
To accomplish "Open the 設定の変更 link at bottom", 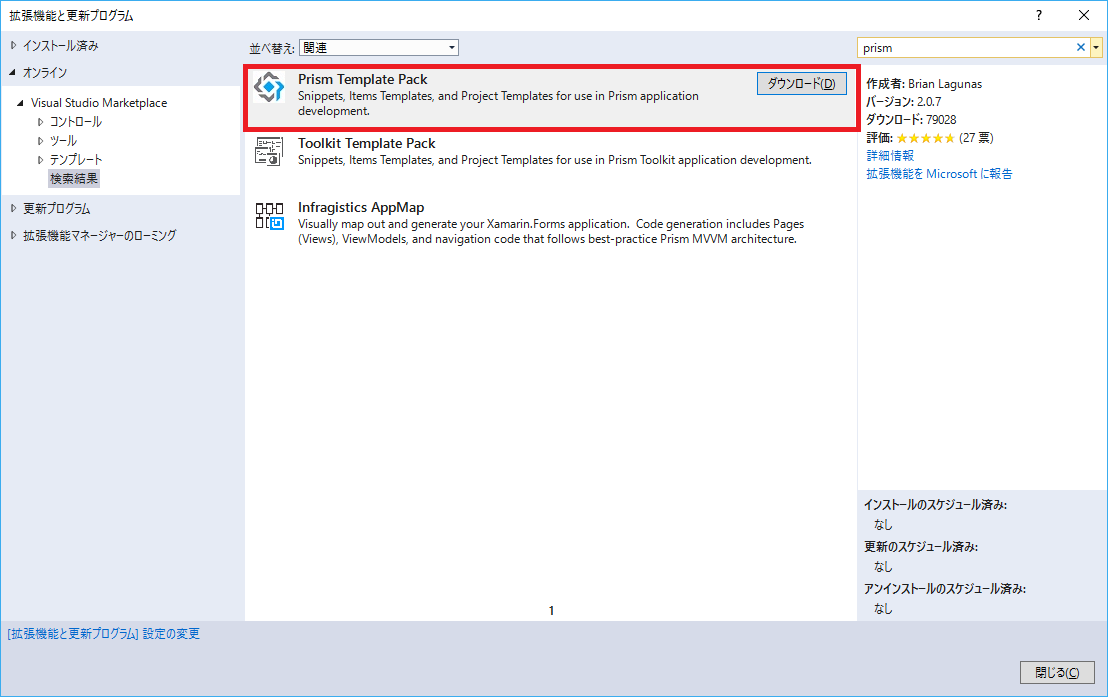I will (104, 633).
